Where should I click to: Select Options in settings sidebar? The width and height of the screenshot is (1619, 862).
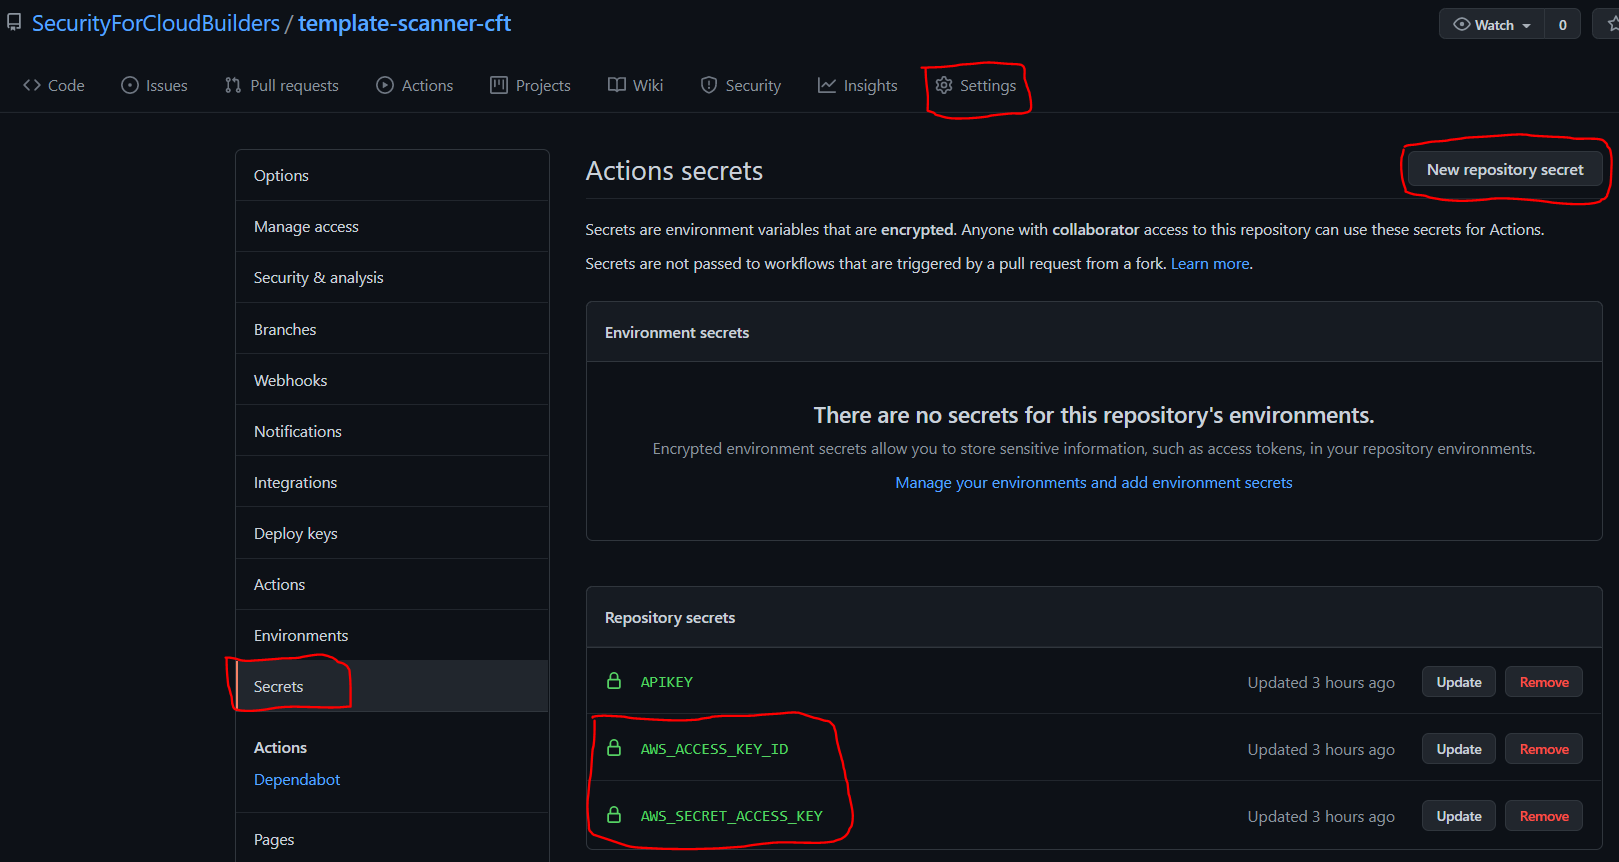click(392, 175)
